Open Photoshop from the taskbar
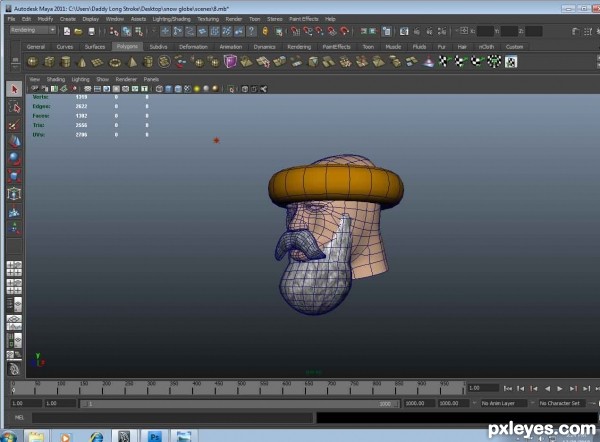 coord(154,436)
